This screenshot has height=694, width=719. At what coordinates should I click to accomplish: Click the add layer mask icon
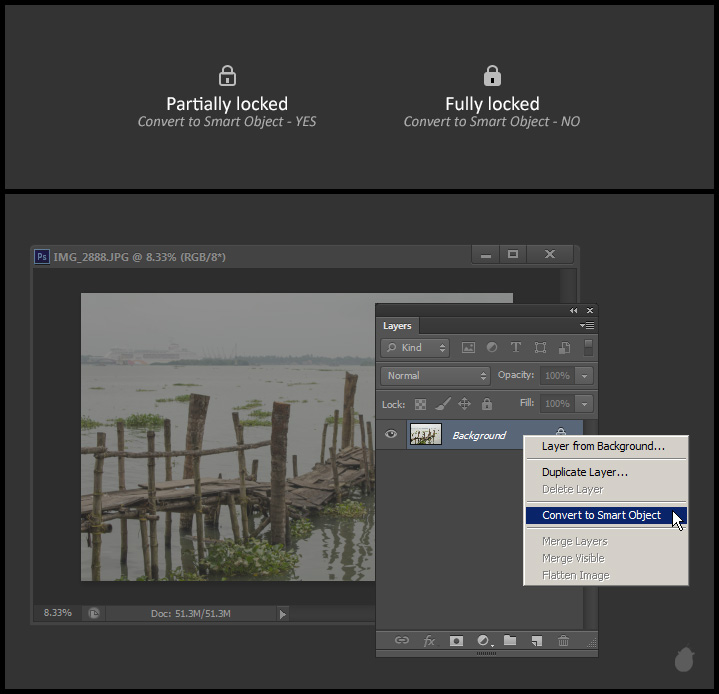coord(456,641)
